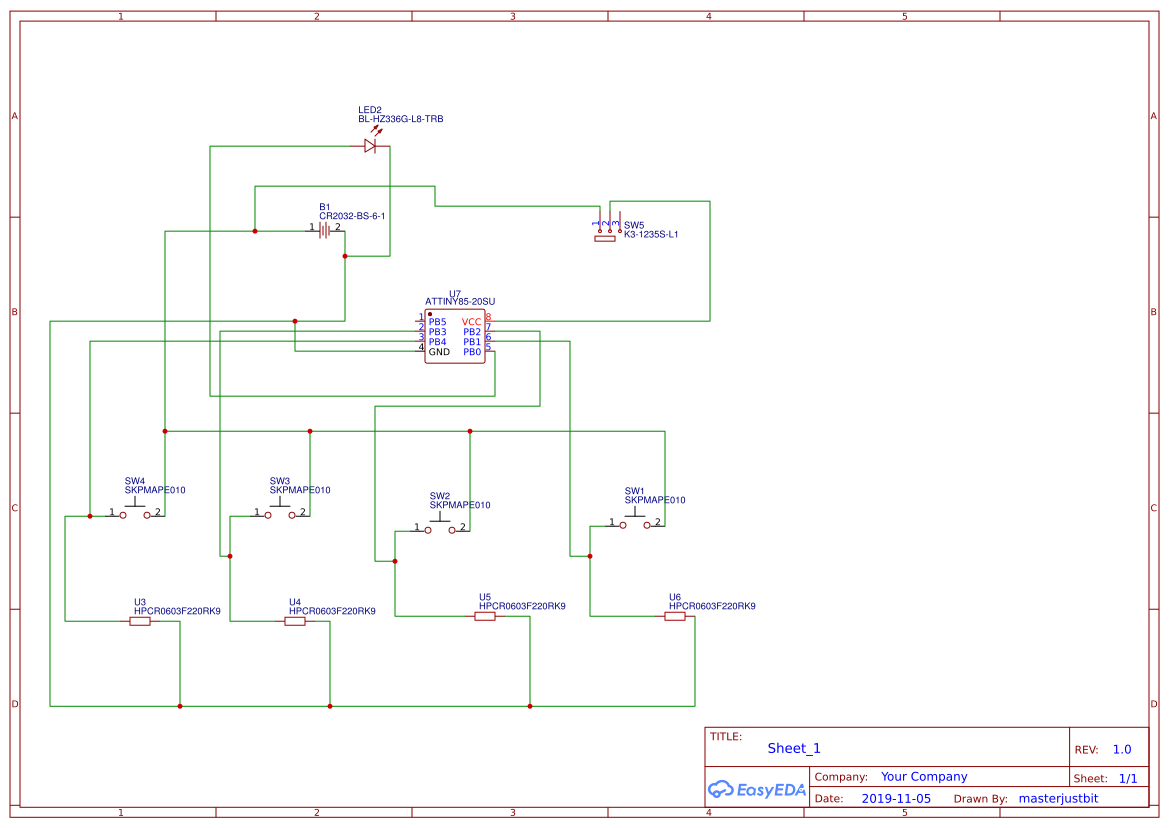This screenshot has width=1169, height=828.
Task: Click the date 2019-11-05 field
Action: coord(897,798)
